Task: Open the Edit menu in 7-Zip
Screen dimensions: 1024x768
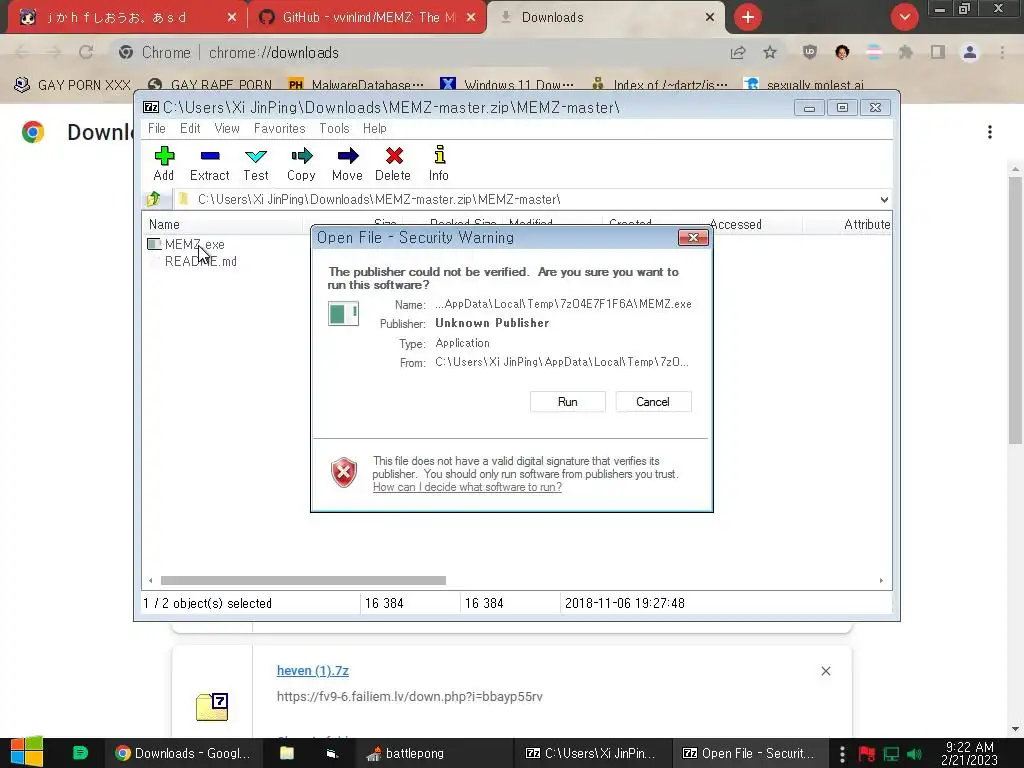Action: 190,128
